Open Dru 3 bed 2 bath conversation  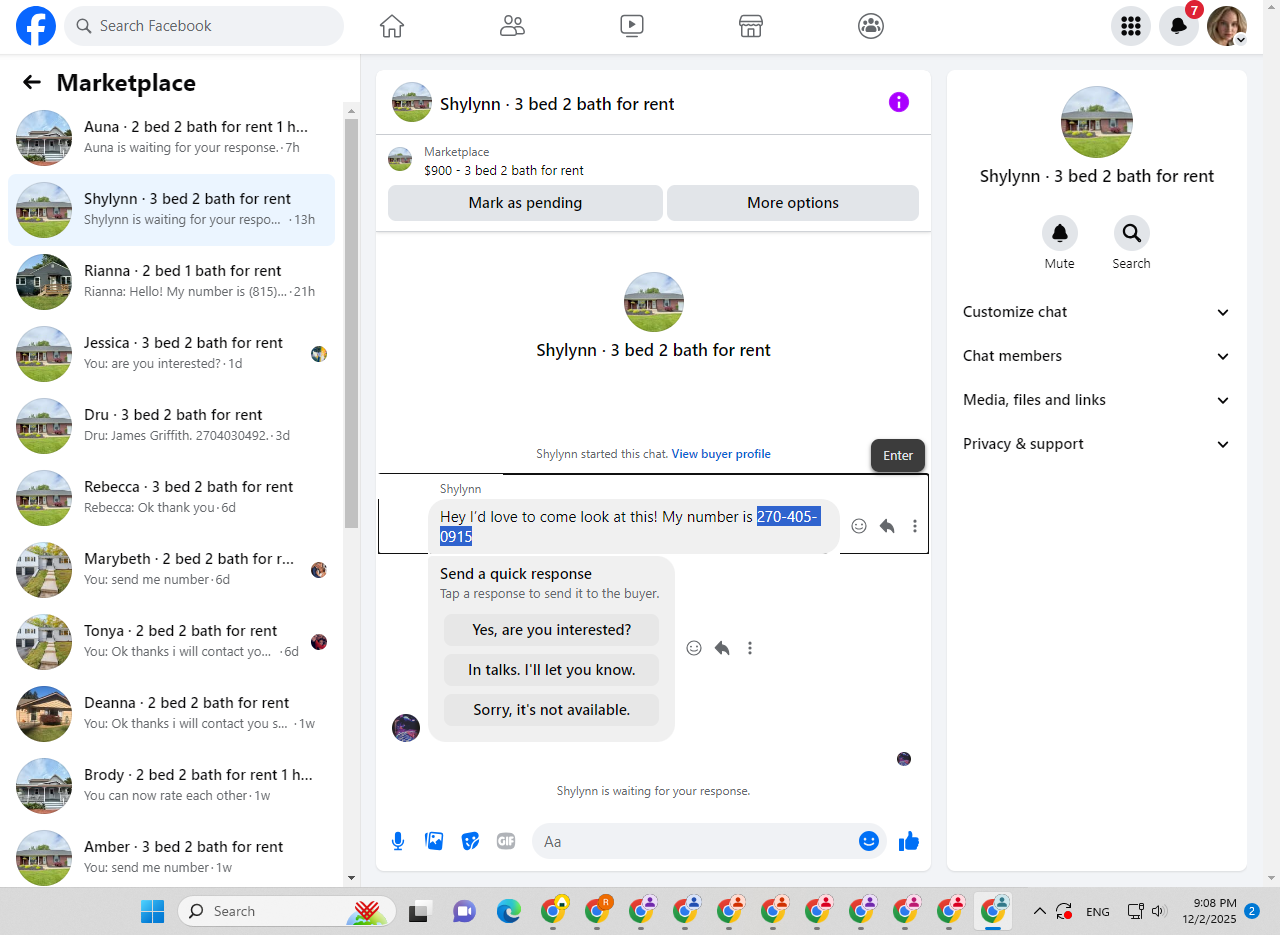coord(172,426)
